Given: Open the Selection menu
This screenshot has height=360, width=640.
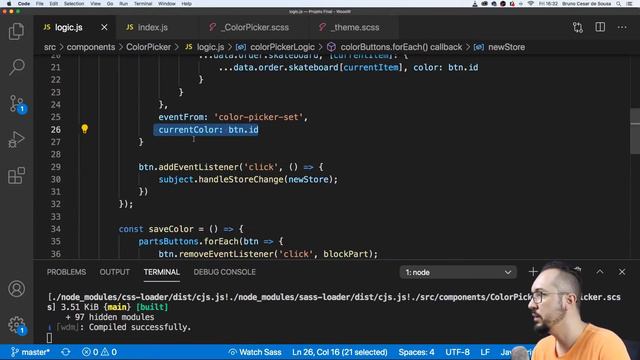Looking at the screenshot, I should 74,4.
